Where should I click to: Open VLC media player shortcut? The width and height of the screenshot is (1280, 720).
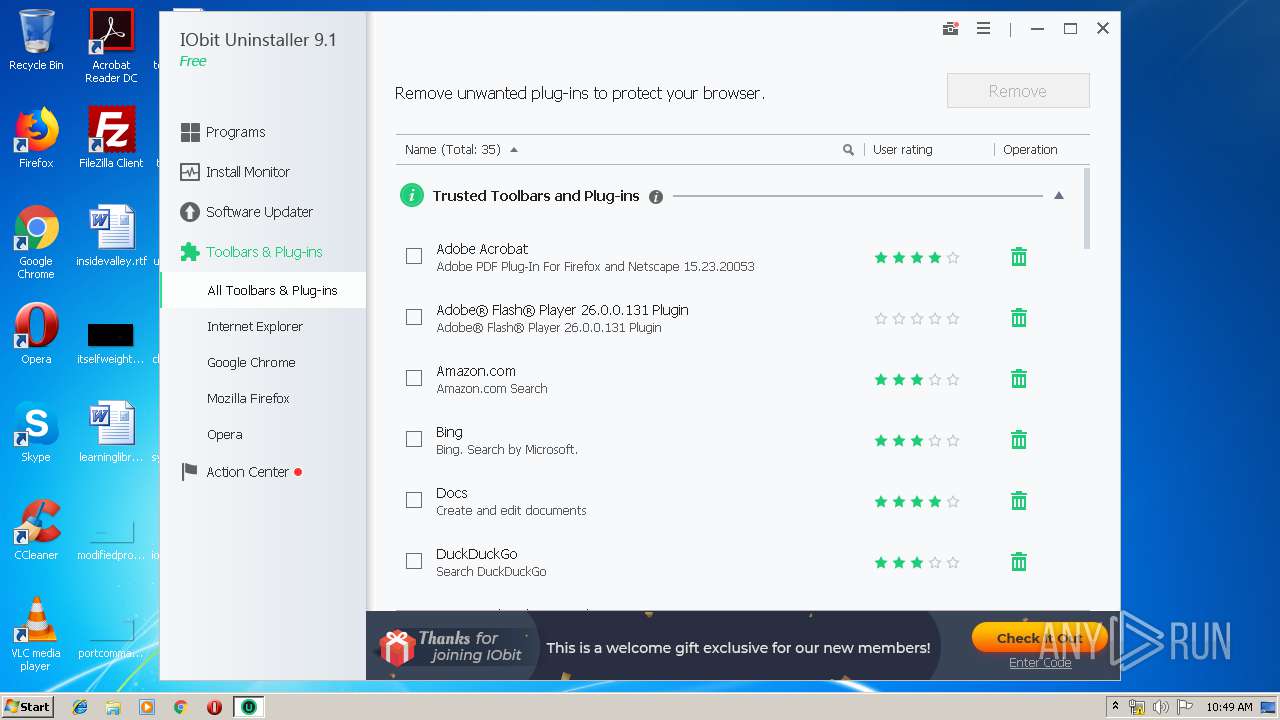(36, 634)
